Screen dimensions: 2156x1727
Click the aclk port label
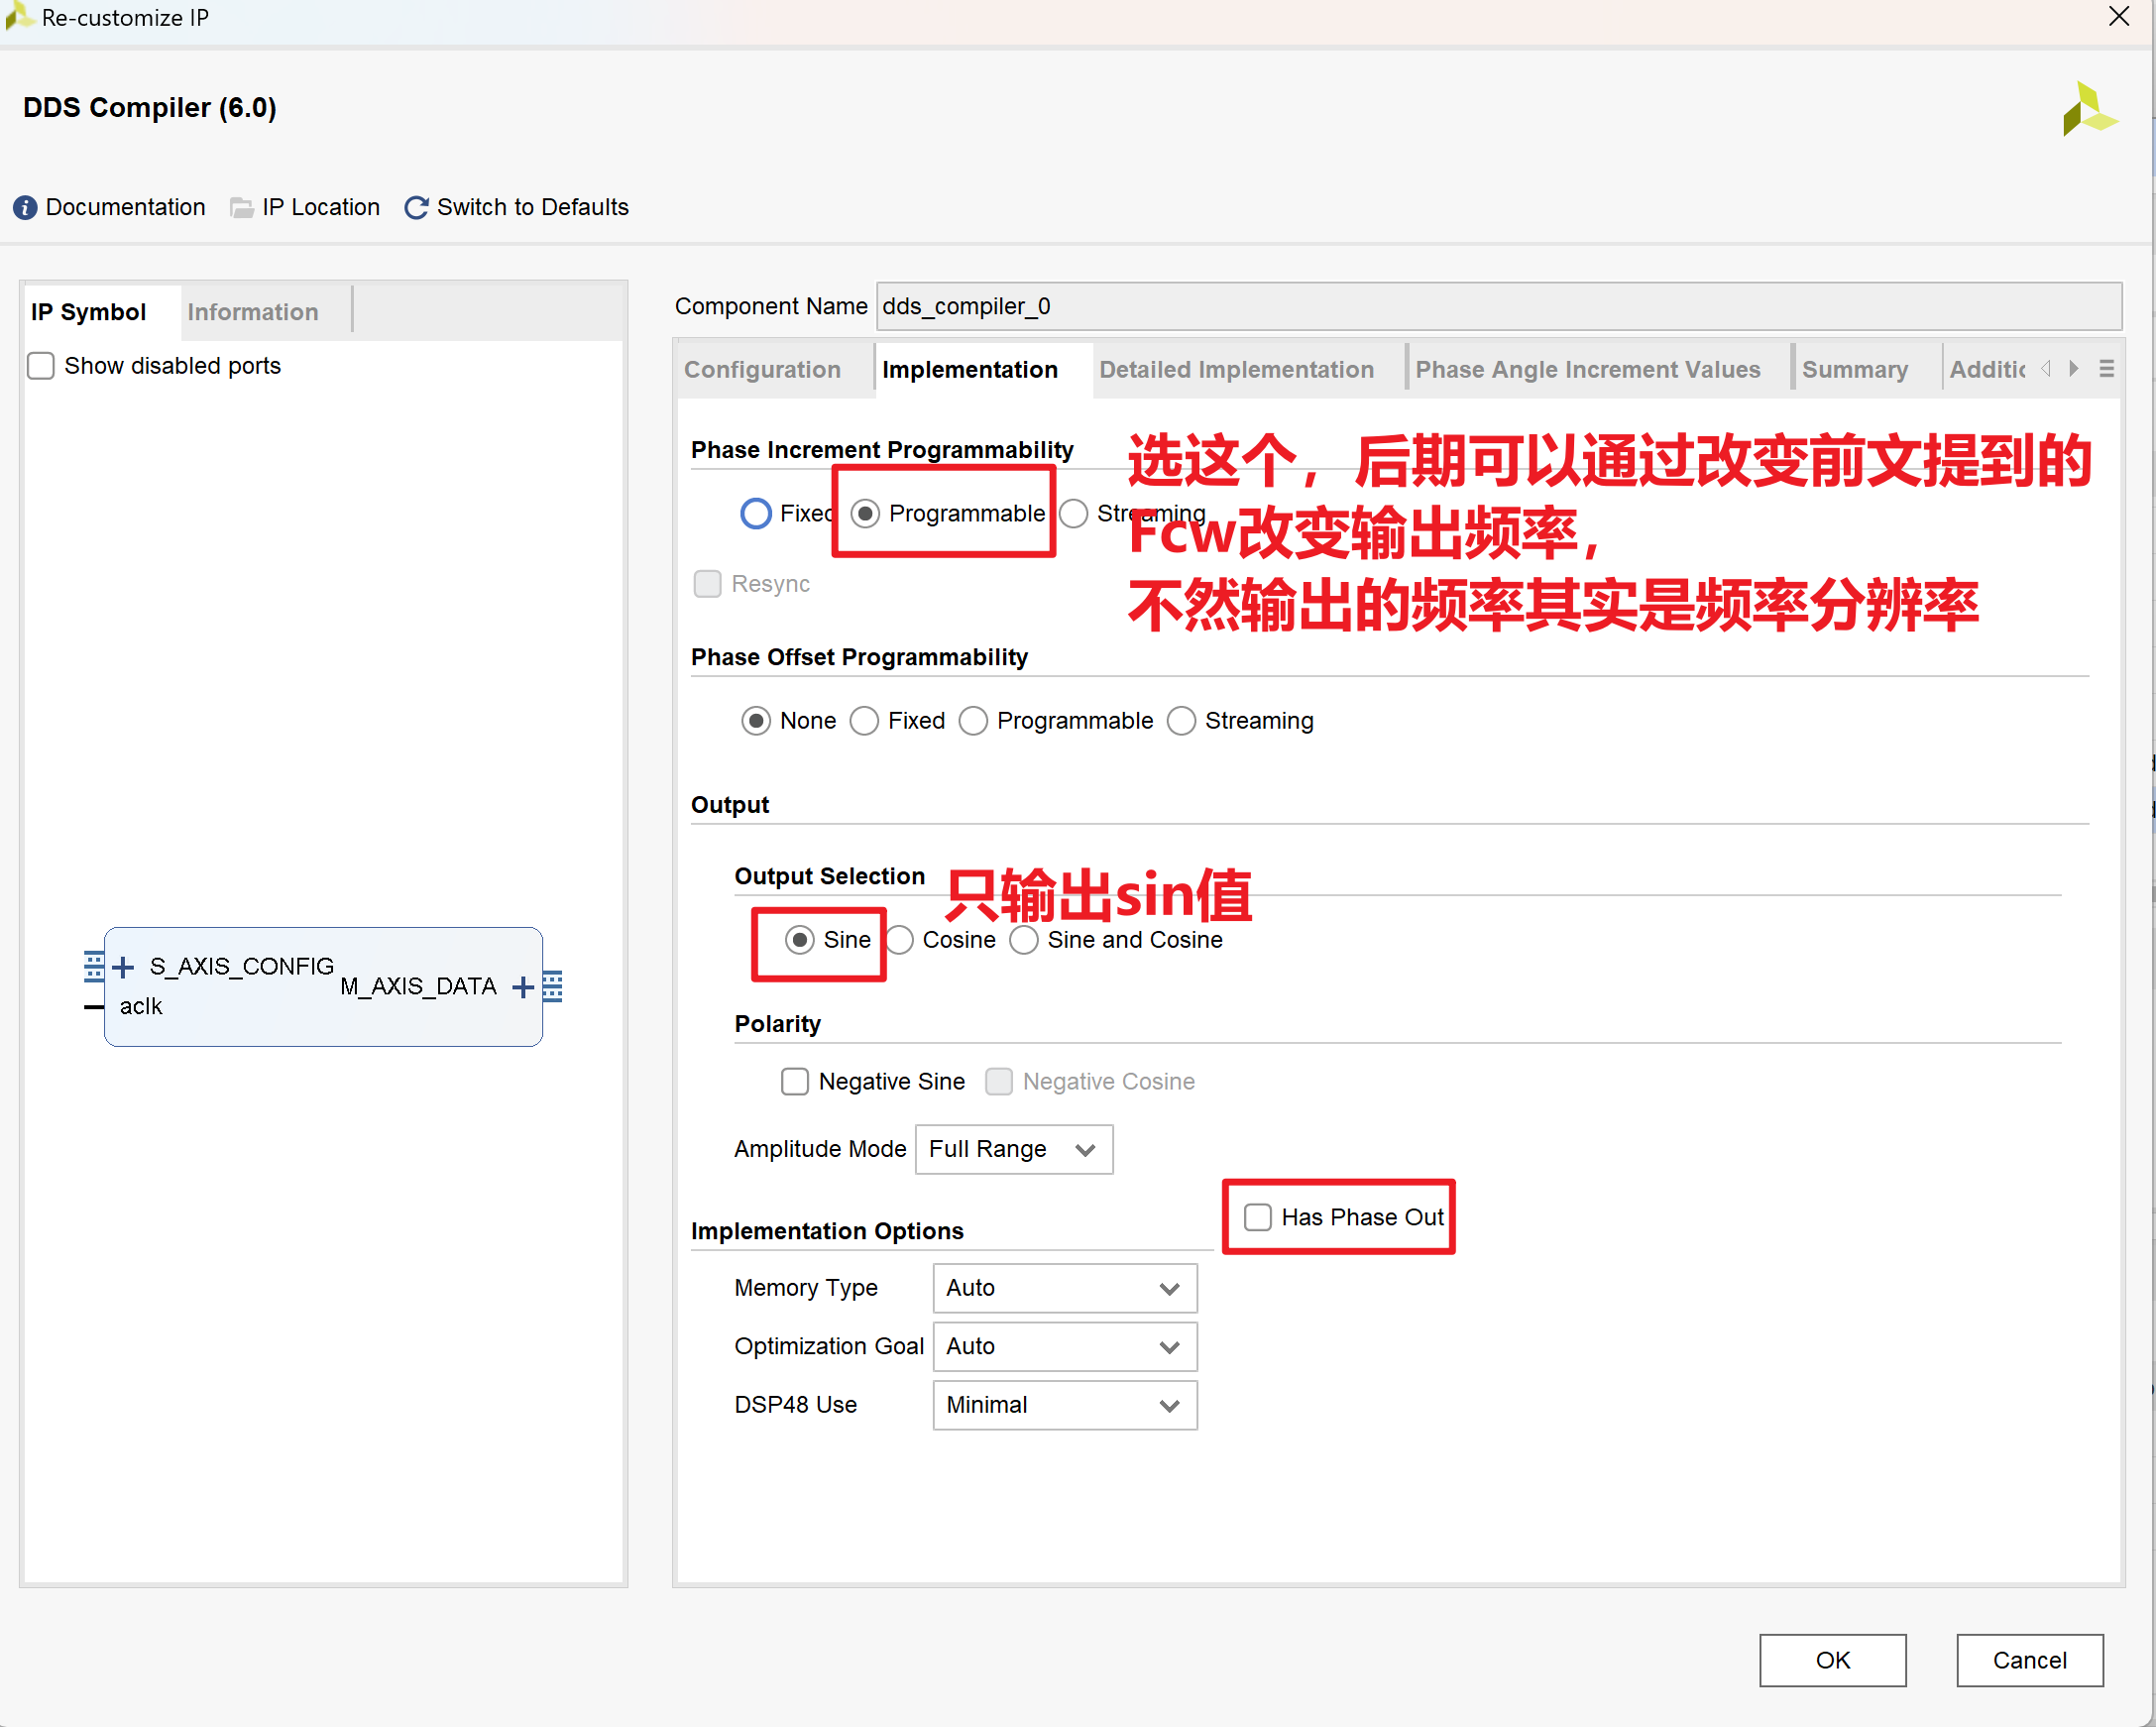pyautogui.click(x=141, y=1006)
